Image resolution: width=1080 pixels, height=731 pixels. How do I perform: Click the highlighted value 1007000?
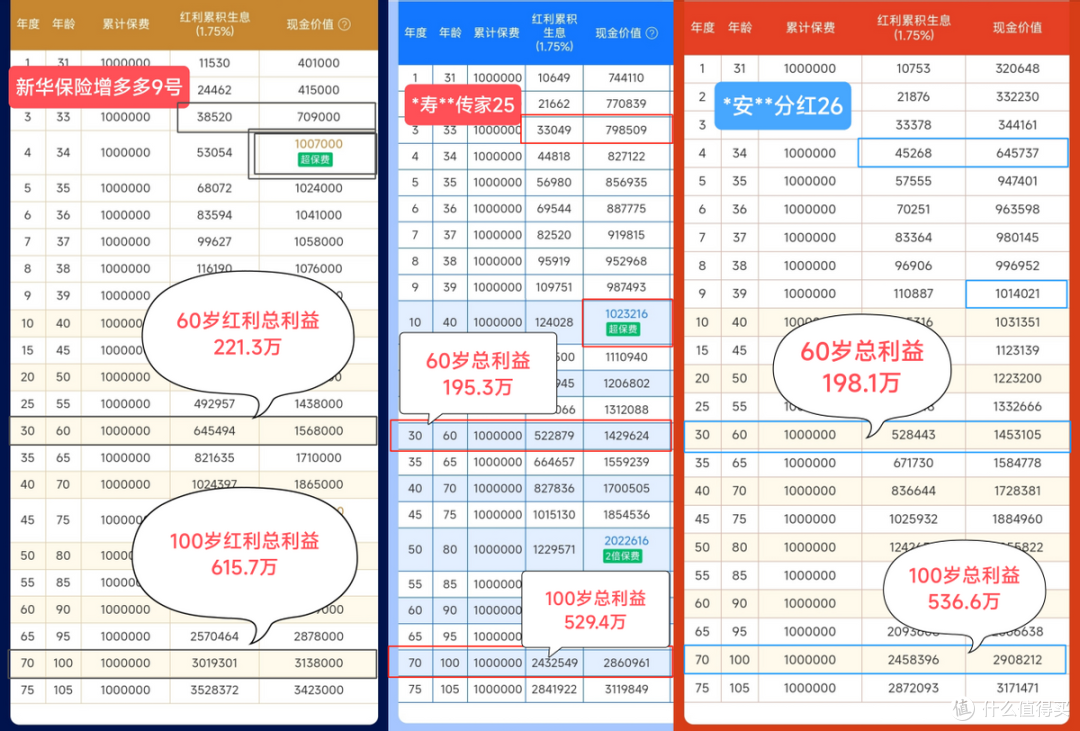(318, 144)
